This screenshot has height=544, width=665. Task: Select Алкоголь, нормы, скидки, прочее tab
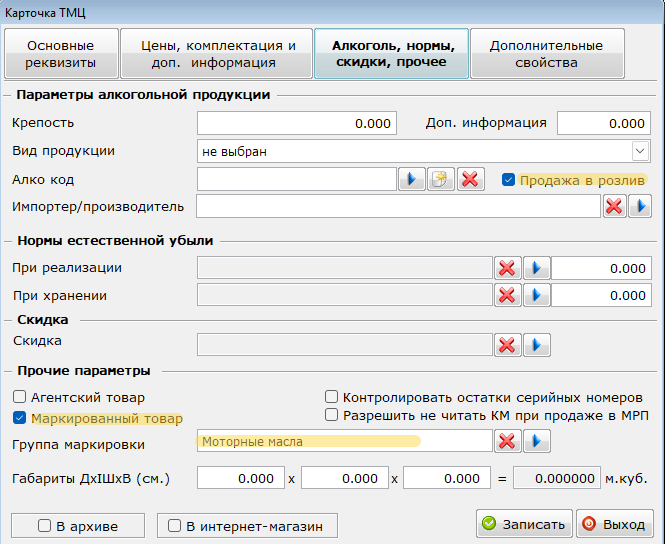tap(391, 53)
